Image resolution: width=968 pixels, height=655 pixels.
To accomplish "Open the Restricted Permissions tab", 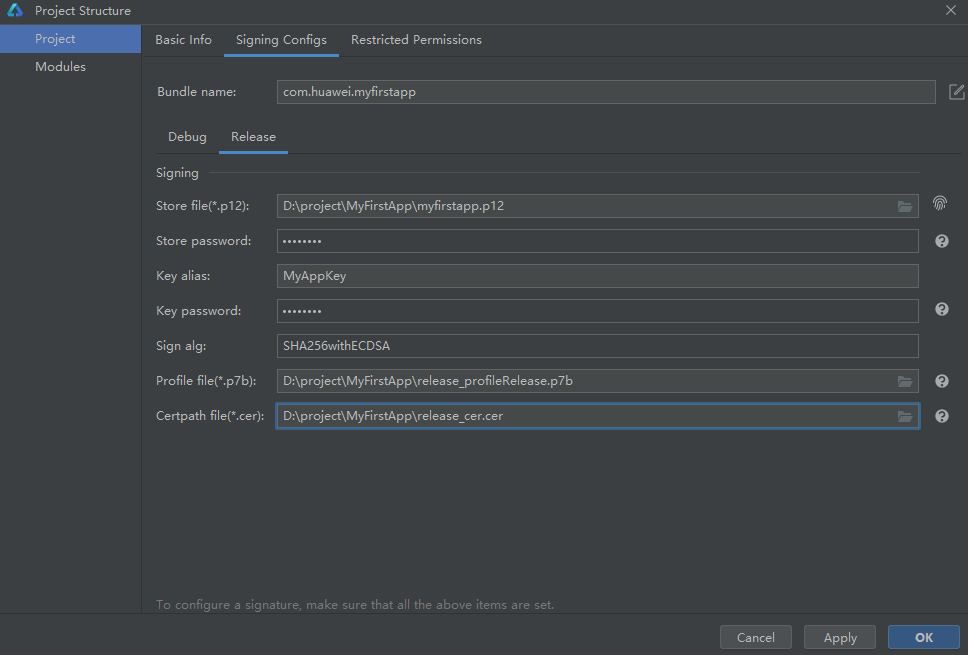I will [x=416, y=40].
